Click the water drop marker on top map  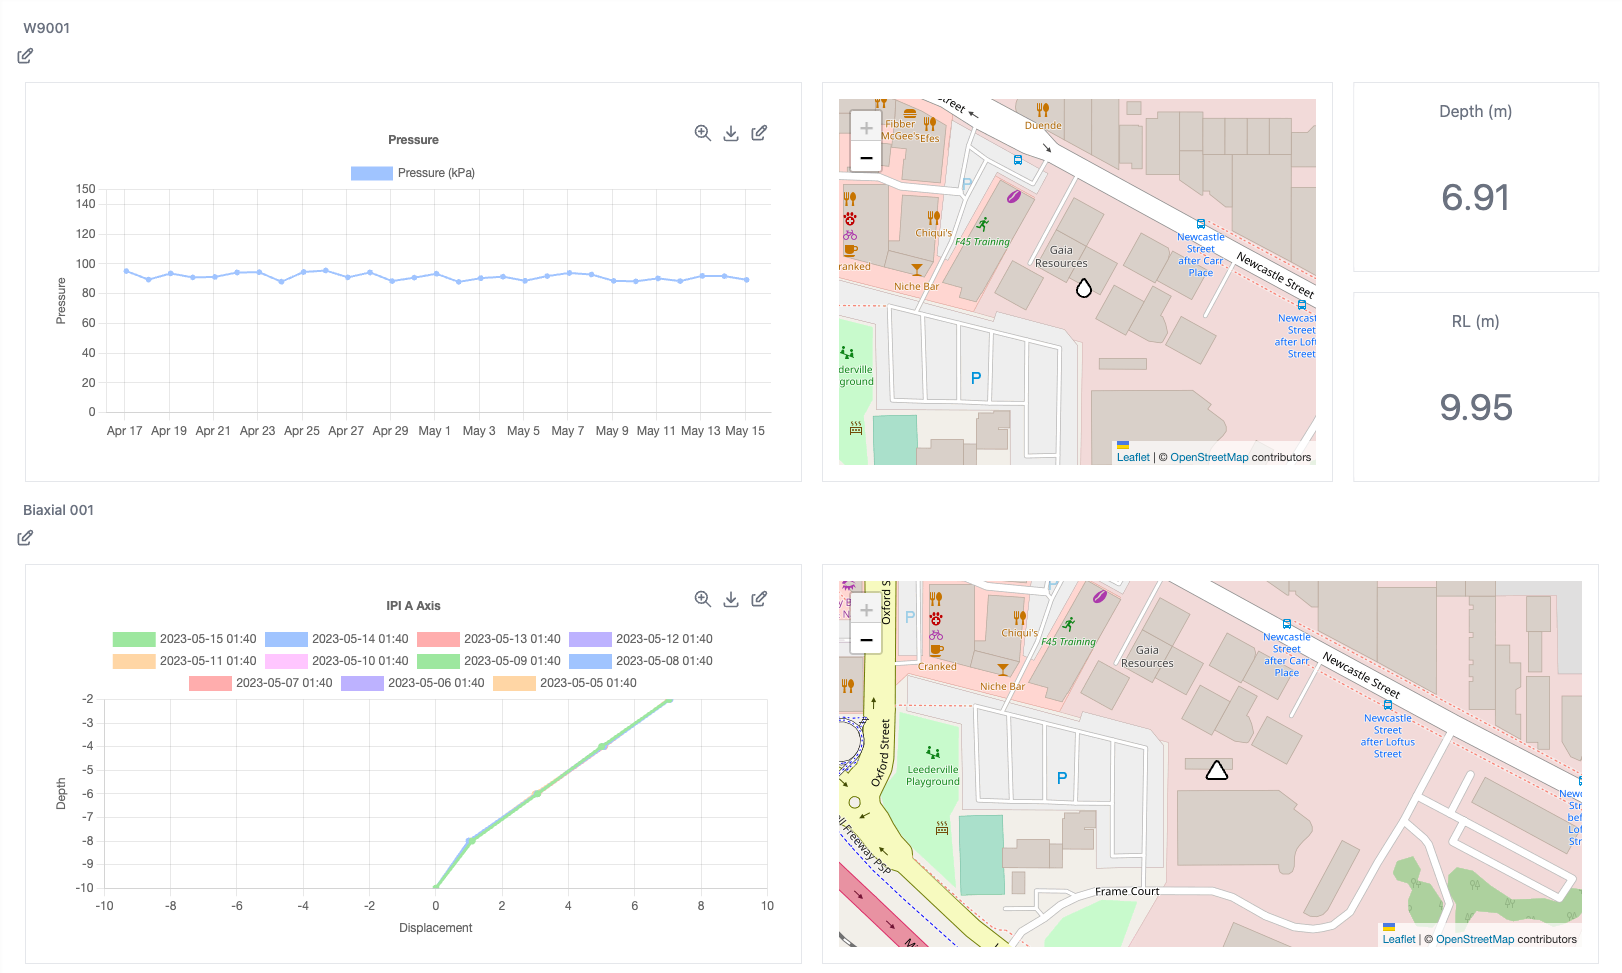point(1083,288)
